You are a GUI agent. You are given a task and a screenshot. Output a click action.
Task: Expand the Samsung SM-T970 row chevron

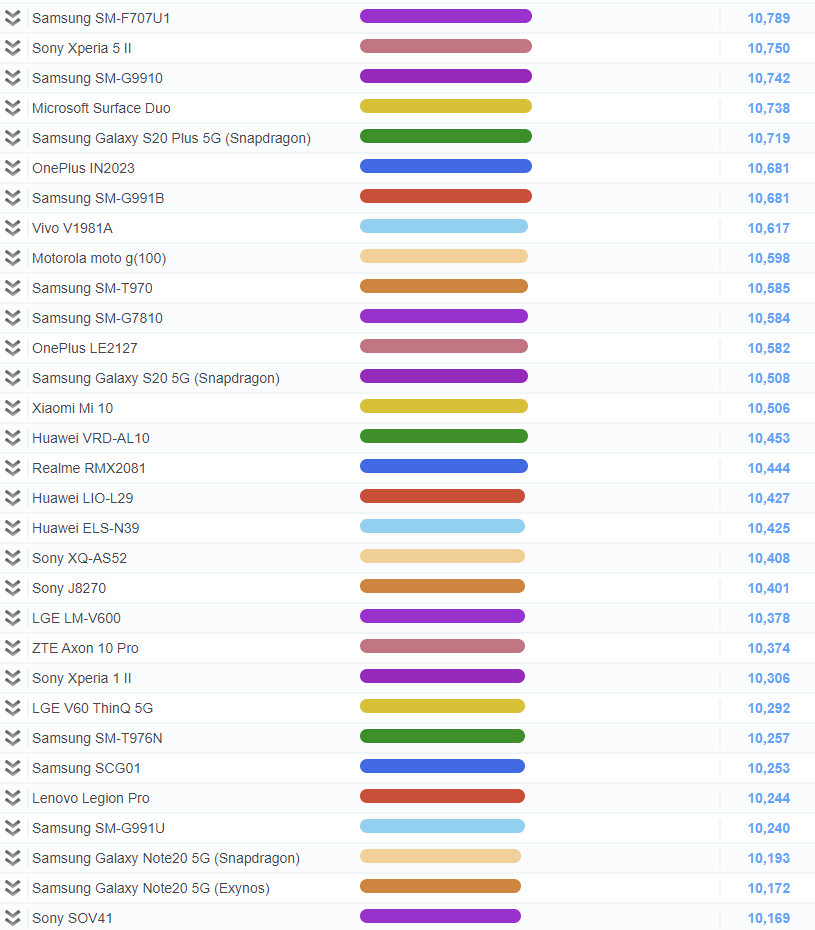12,288
